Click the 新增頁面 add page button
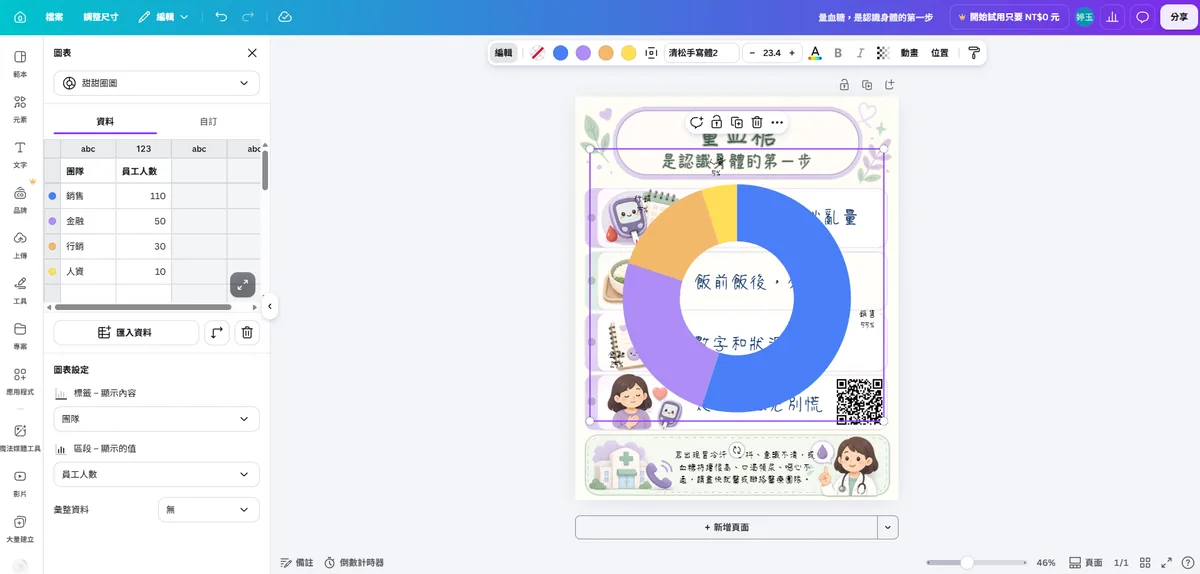 pos(726,527)
